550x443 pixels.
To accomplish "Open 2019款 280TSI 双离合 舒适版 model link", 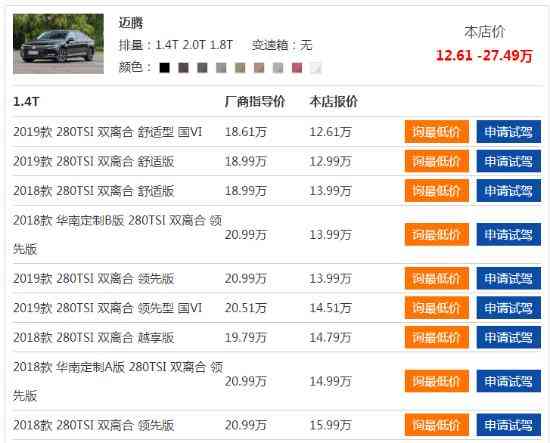I will (x=94, y=161).
